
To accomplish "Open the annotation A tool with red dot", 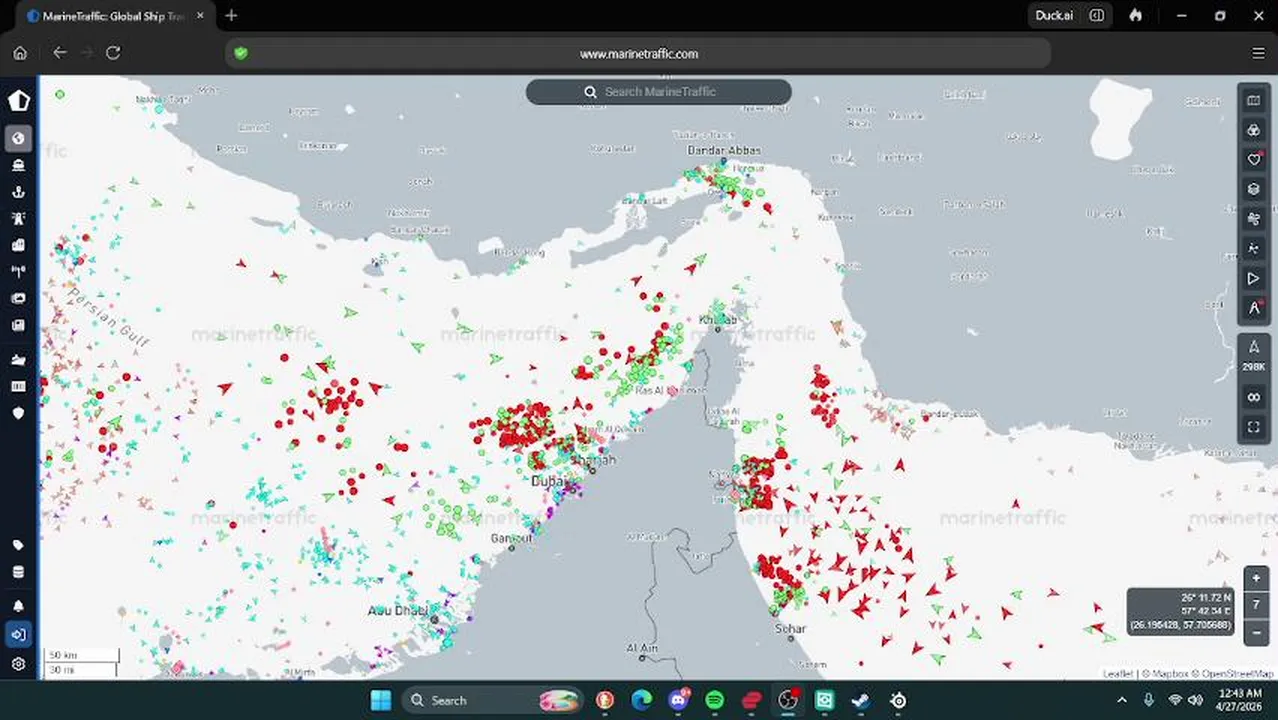I will pyautogui.click(x=1254, y=308).
